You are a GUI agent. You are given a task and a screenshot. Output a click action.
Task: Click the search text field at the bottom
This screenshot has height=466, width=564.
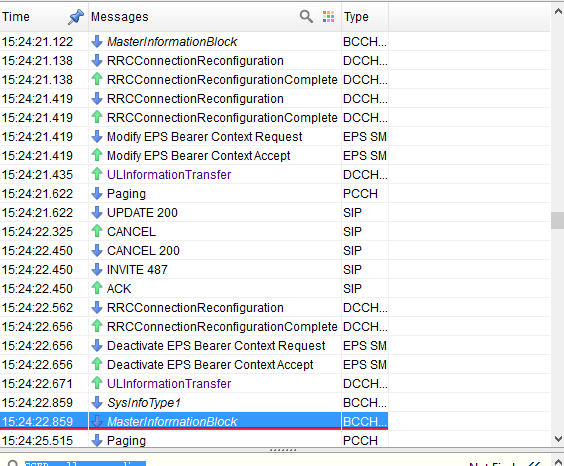pyautogui.click(x=85, y=463)
